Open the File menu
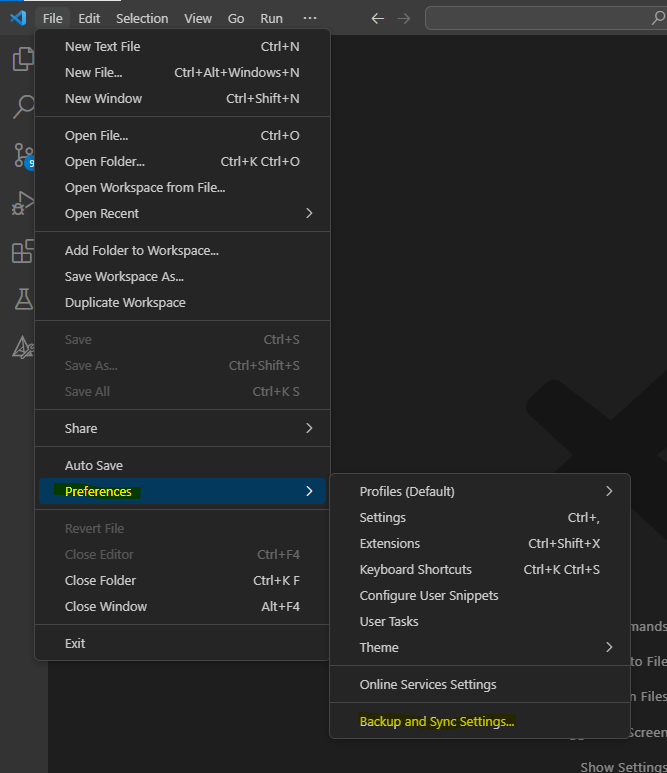This screenshot has height=773, width=667. (x=52, y=18)
